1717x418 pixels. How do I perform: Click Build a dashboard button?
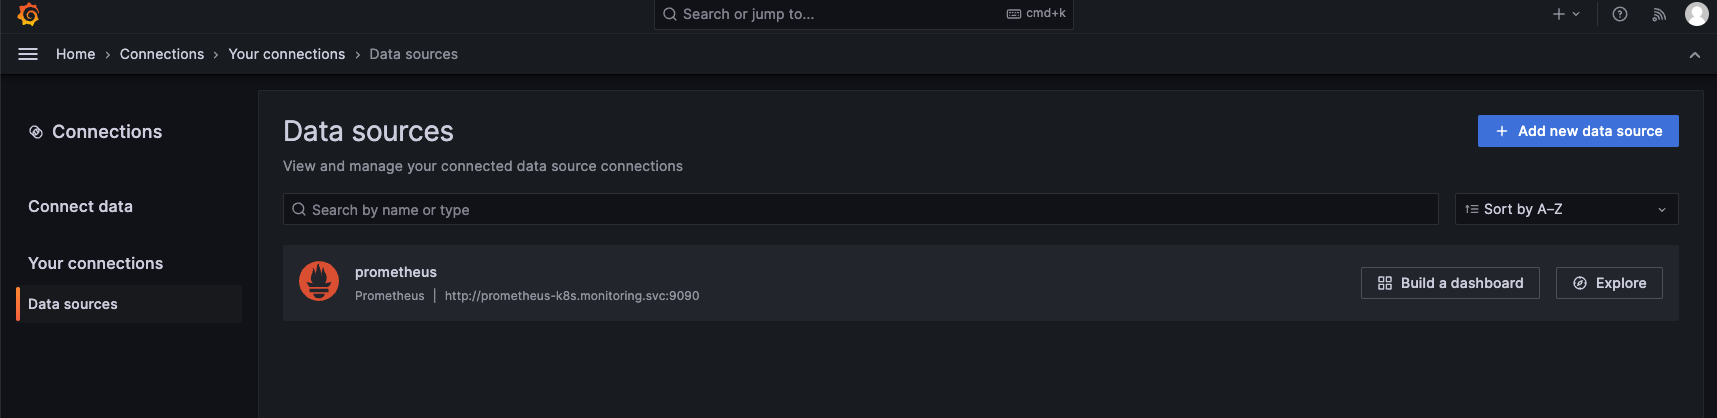(x=1450, y=283)
